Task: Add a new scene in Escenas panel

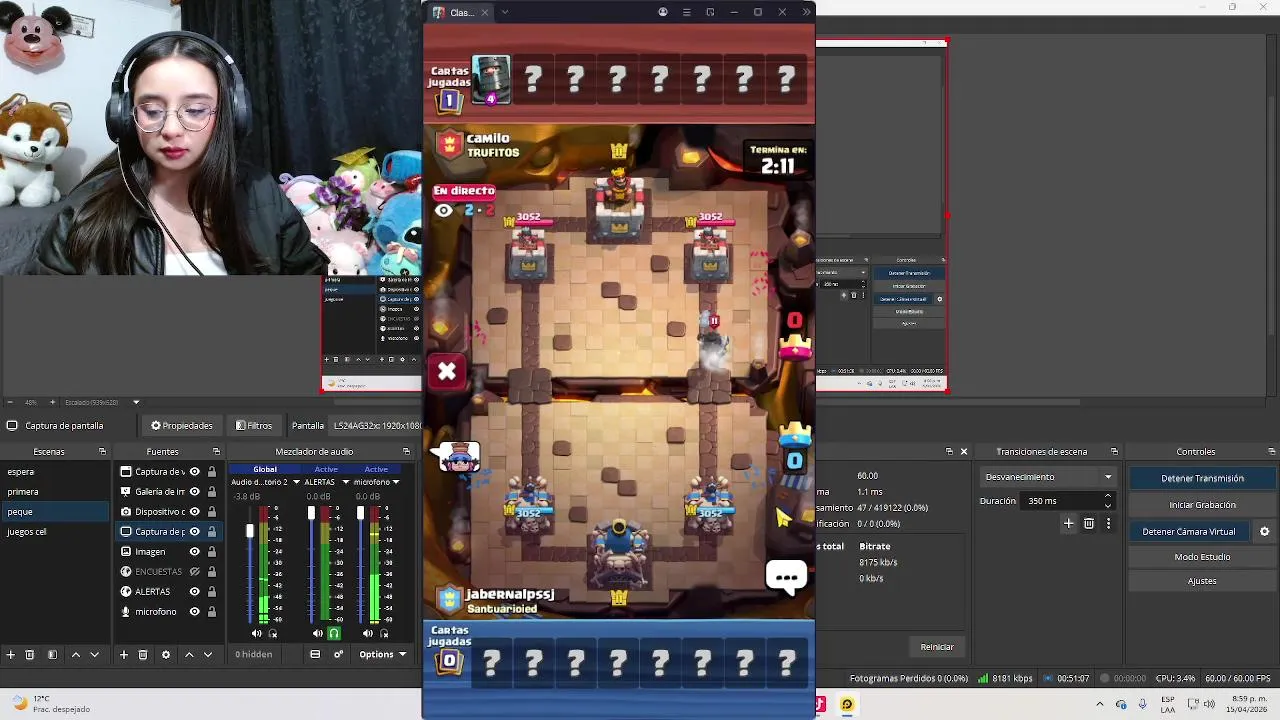Action: pos(10,654)
